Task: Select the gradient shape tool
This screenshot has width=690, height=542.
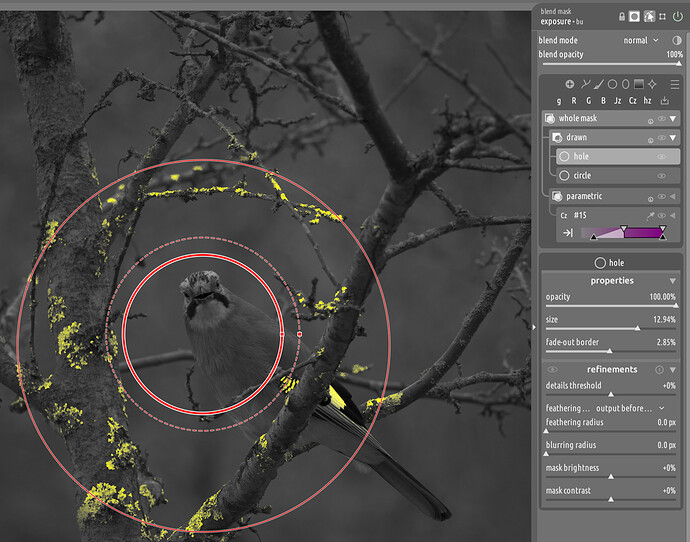Action: click(x=639, y=84)
